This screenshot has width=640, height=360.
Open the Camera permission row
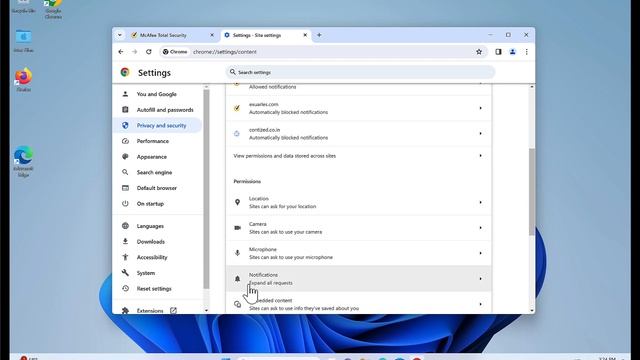pyautogui.click(x=358, y=228)
